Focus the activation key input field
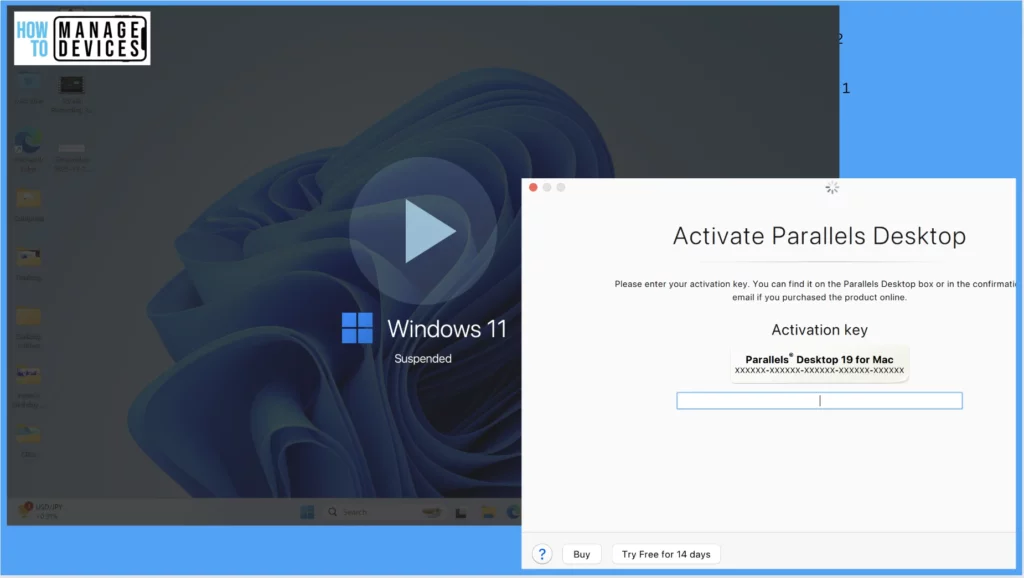Screen dimensions: 1024x578 point(819,400)
